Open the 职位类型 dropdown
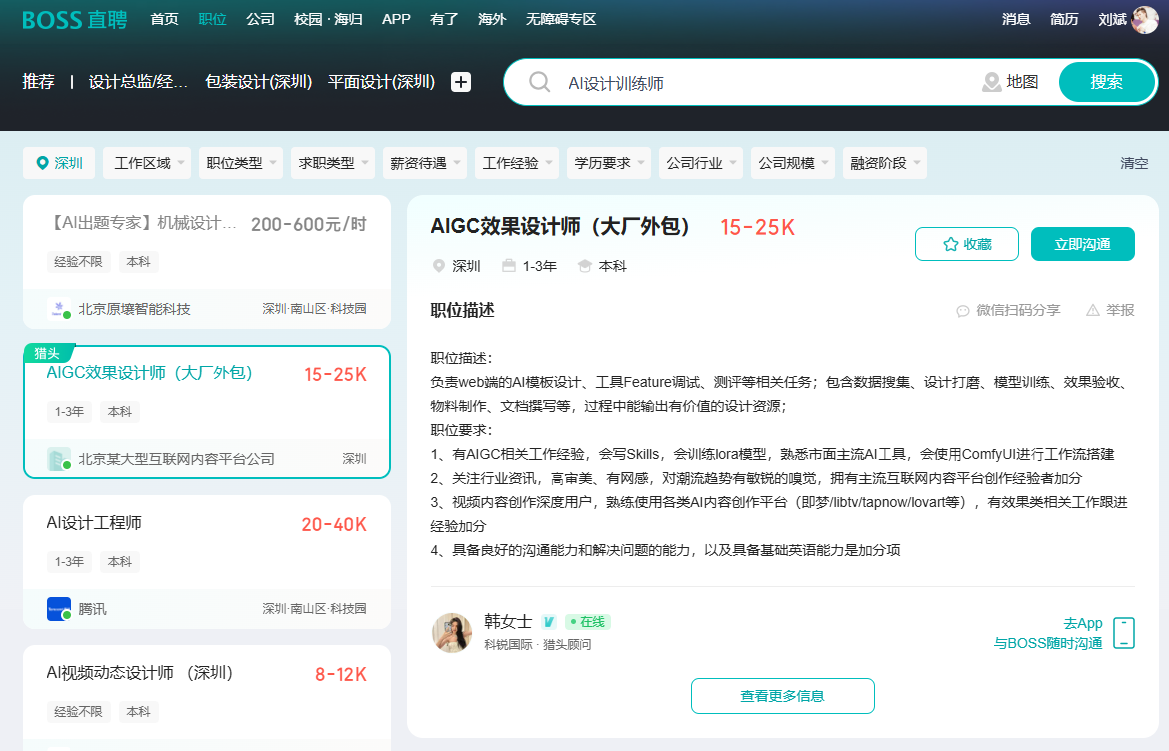This screenshot has height=751, width=1169. point(240,163)
